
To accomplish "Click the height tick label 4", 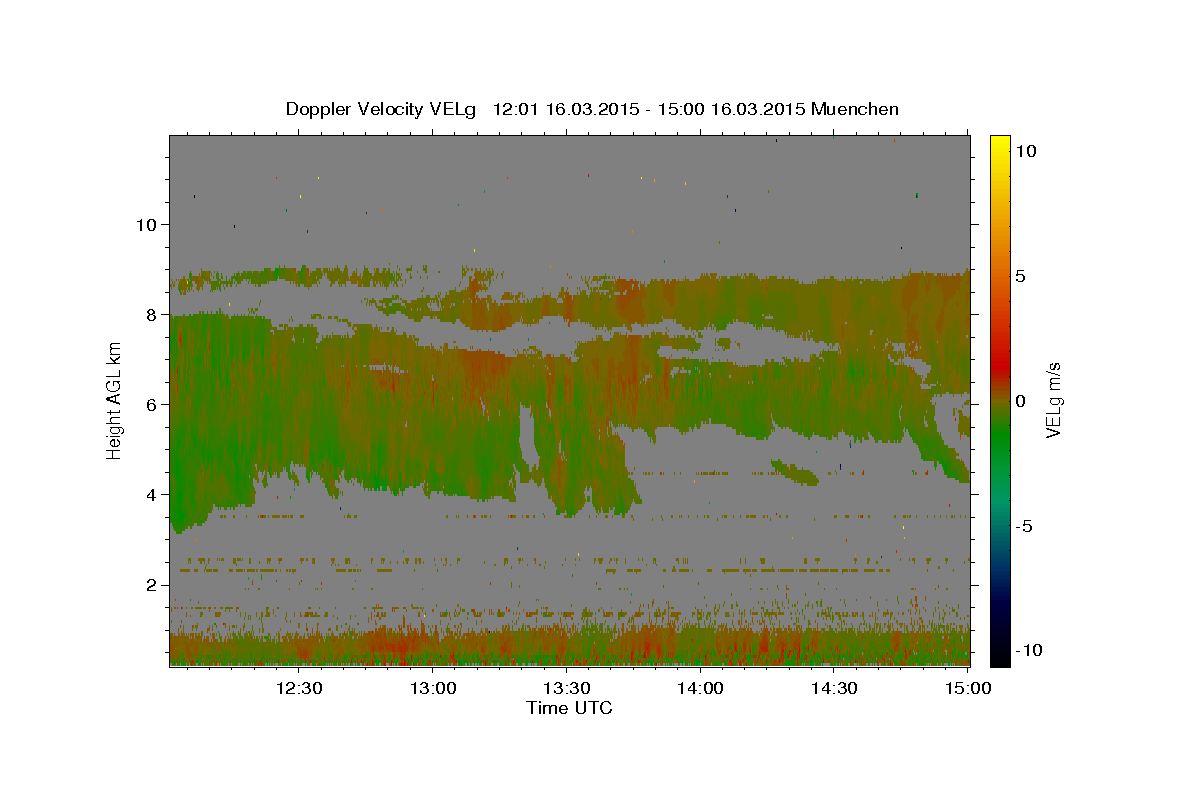I will click(153, 494).
